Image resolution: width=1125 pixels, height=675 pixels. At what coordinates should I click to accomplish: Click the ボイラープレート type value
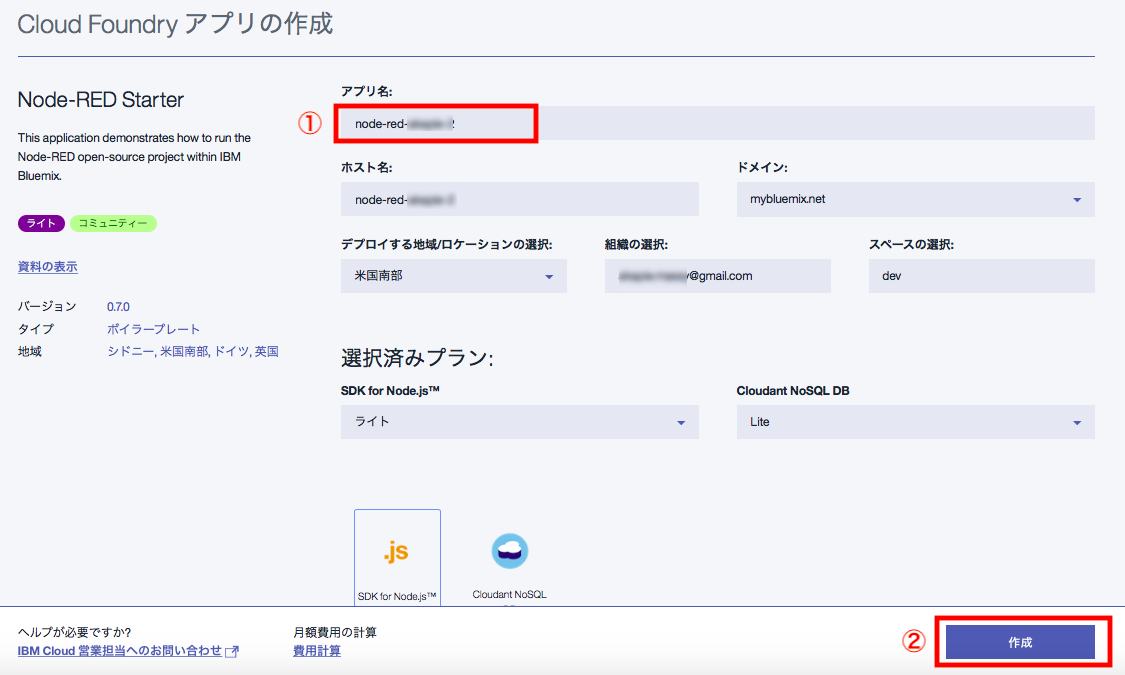coord(154,329)
